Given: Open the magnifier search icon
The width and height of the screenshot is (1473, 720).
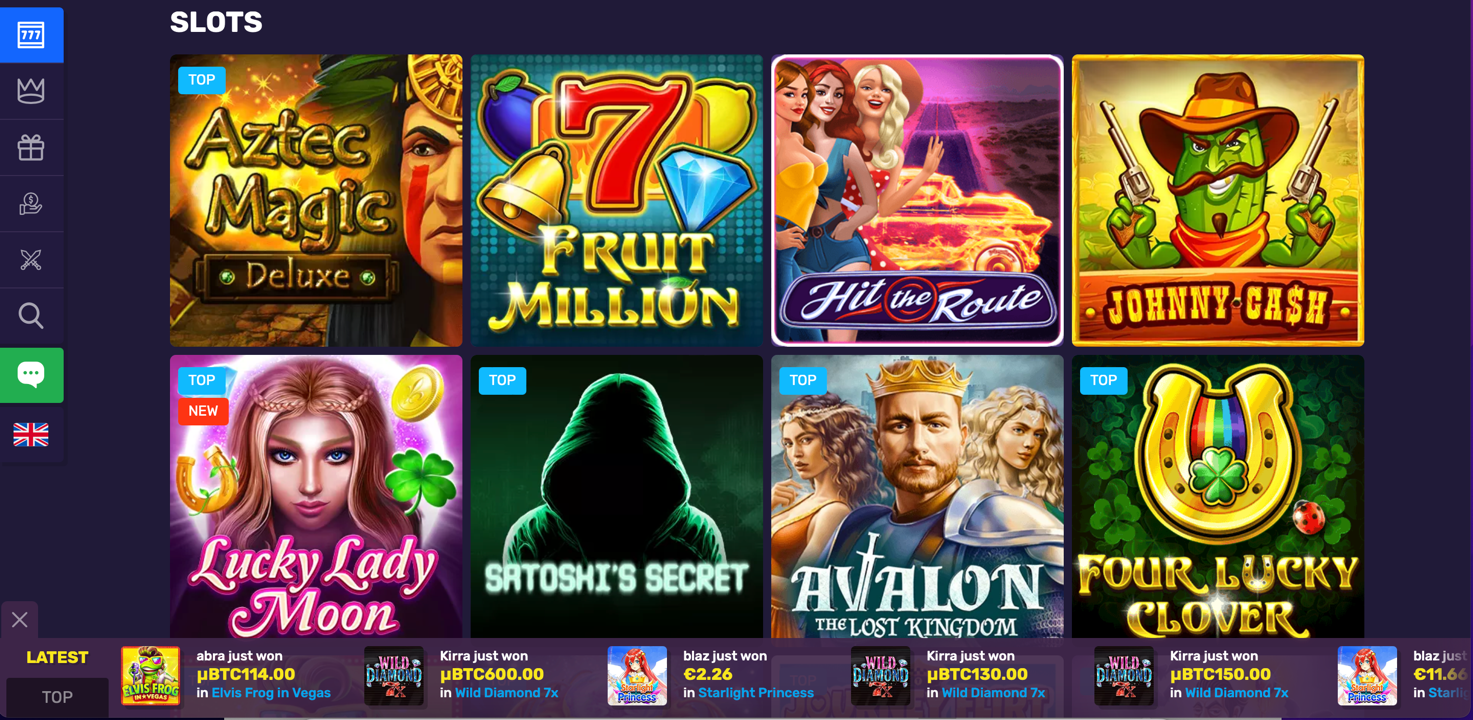Looking at the screenshot, I should (x=31, y=316).
